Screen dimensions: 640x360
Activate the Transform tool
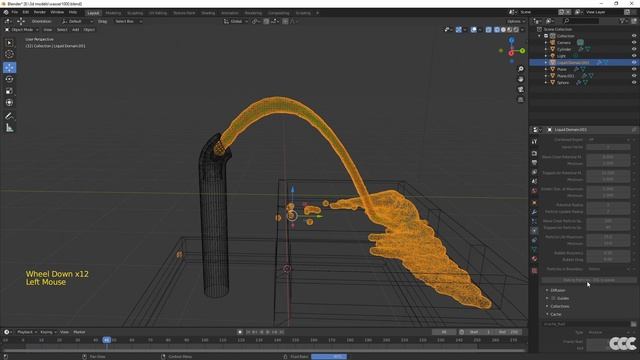[x=9, y=102]
